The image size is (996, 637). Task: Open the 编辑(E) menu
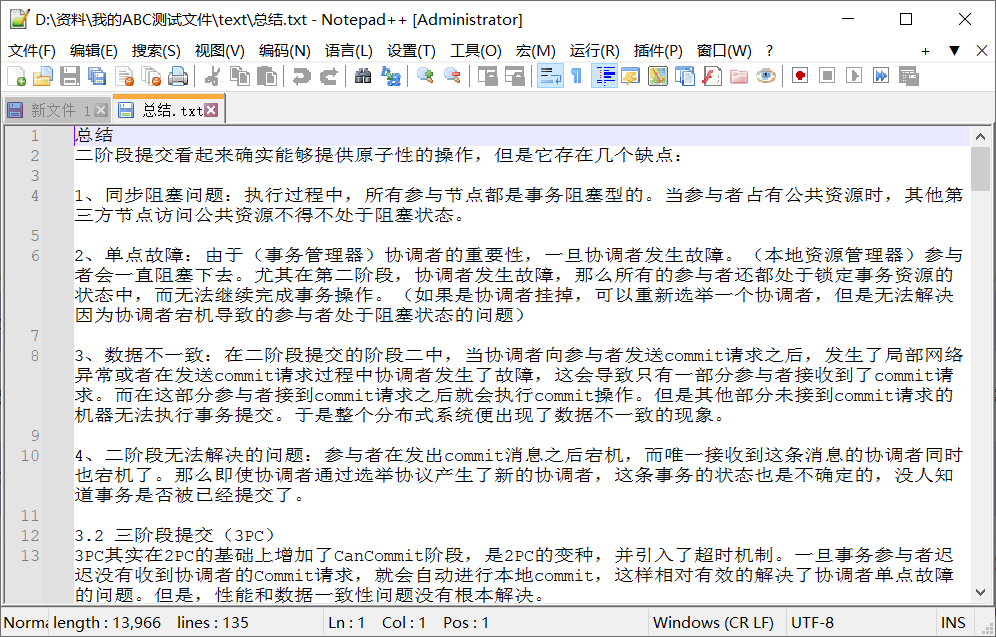[x=93, y=51]
